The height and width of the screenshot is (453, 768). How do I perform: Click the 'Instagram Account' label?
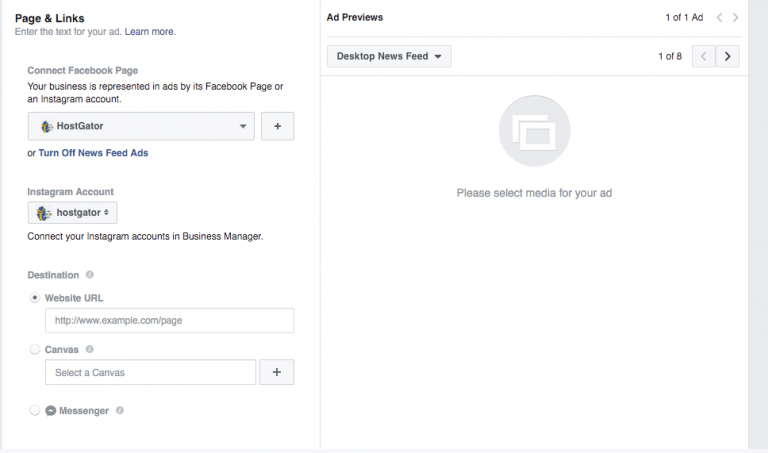pyautogui.click(x=70, y=191)
